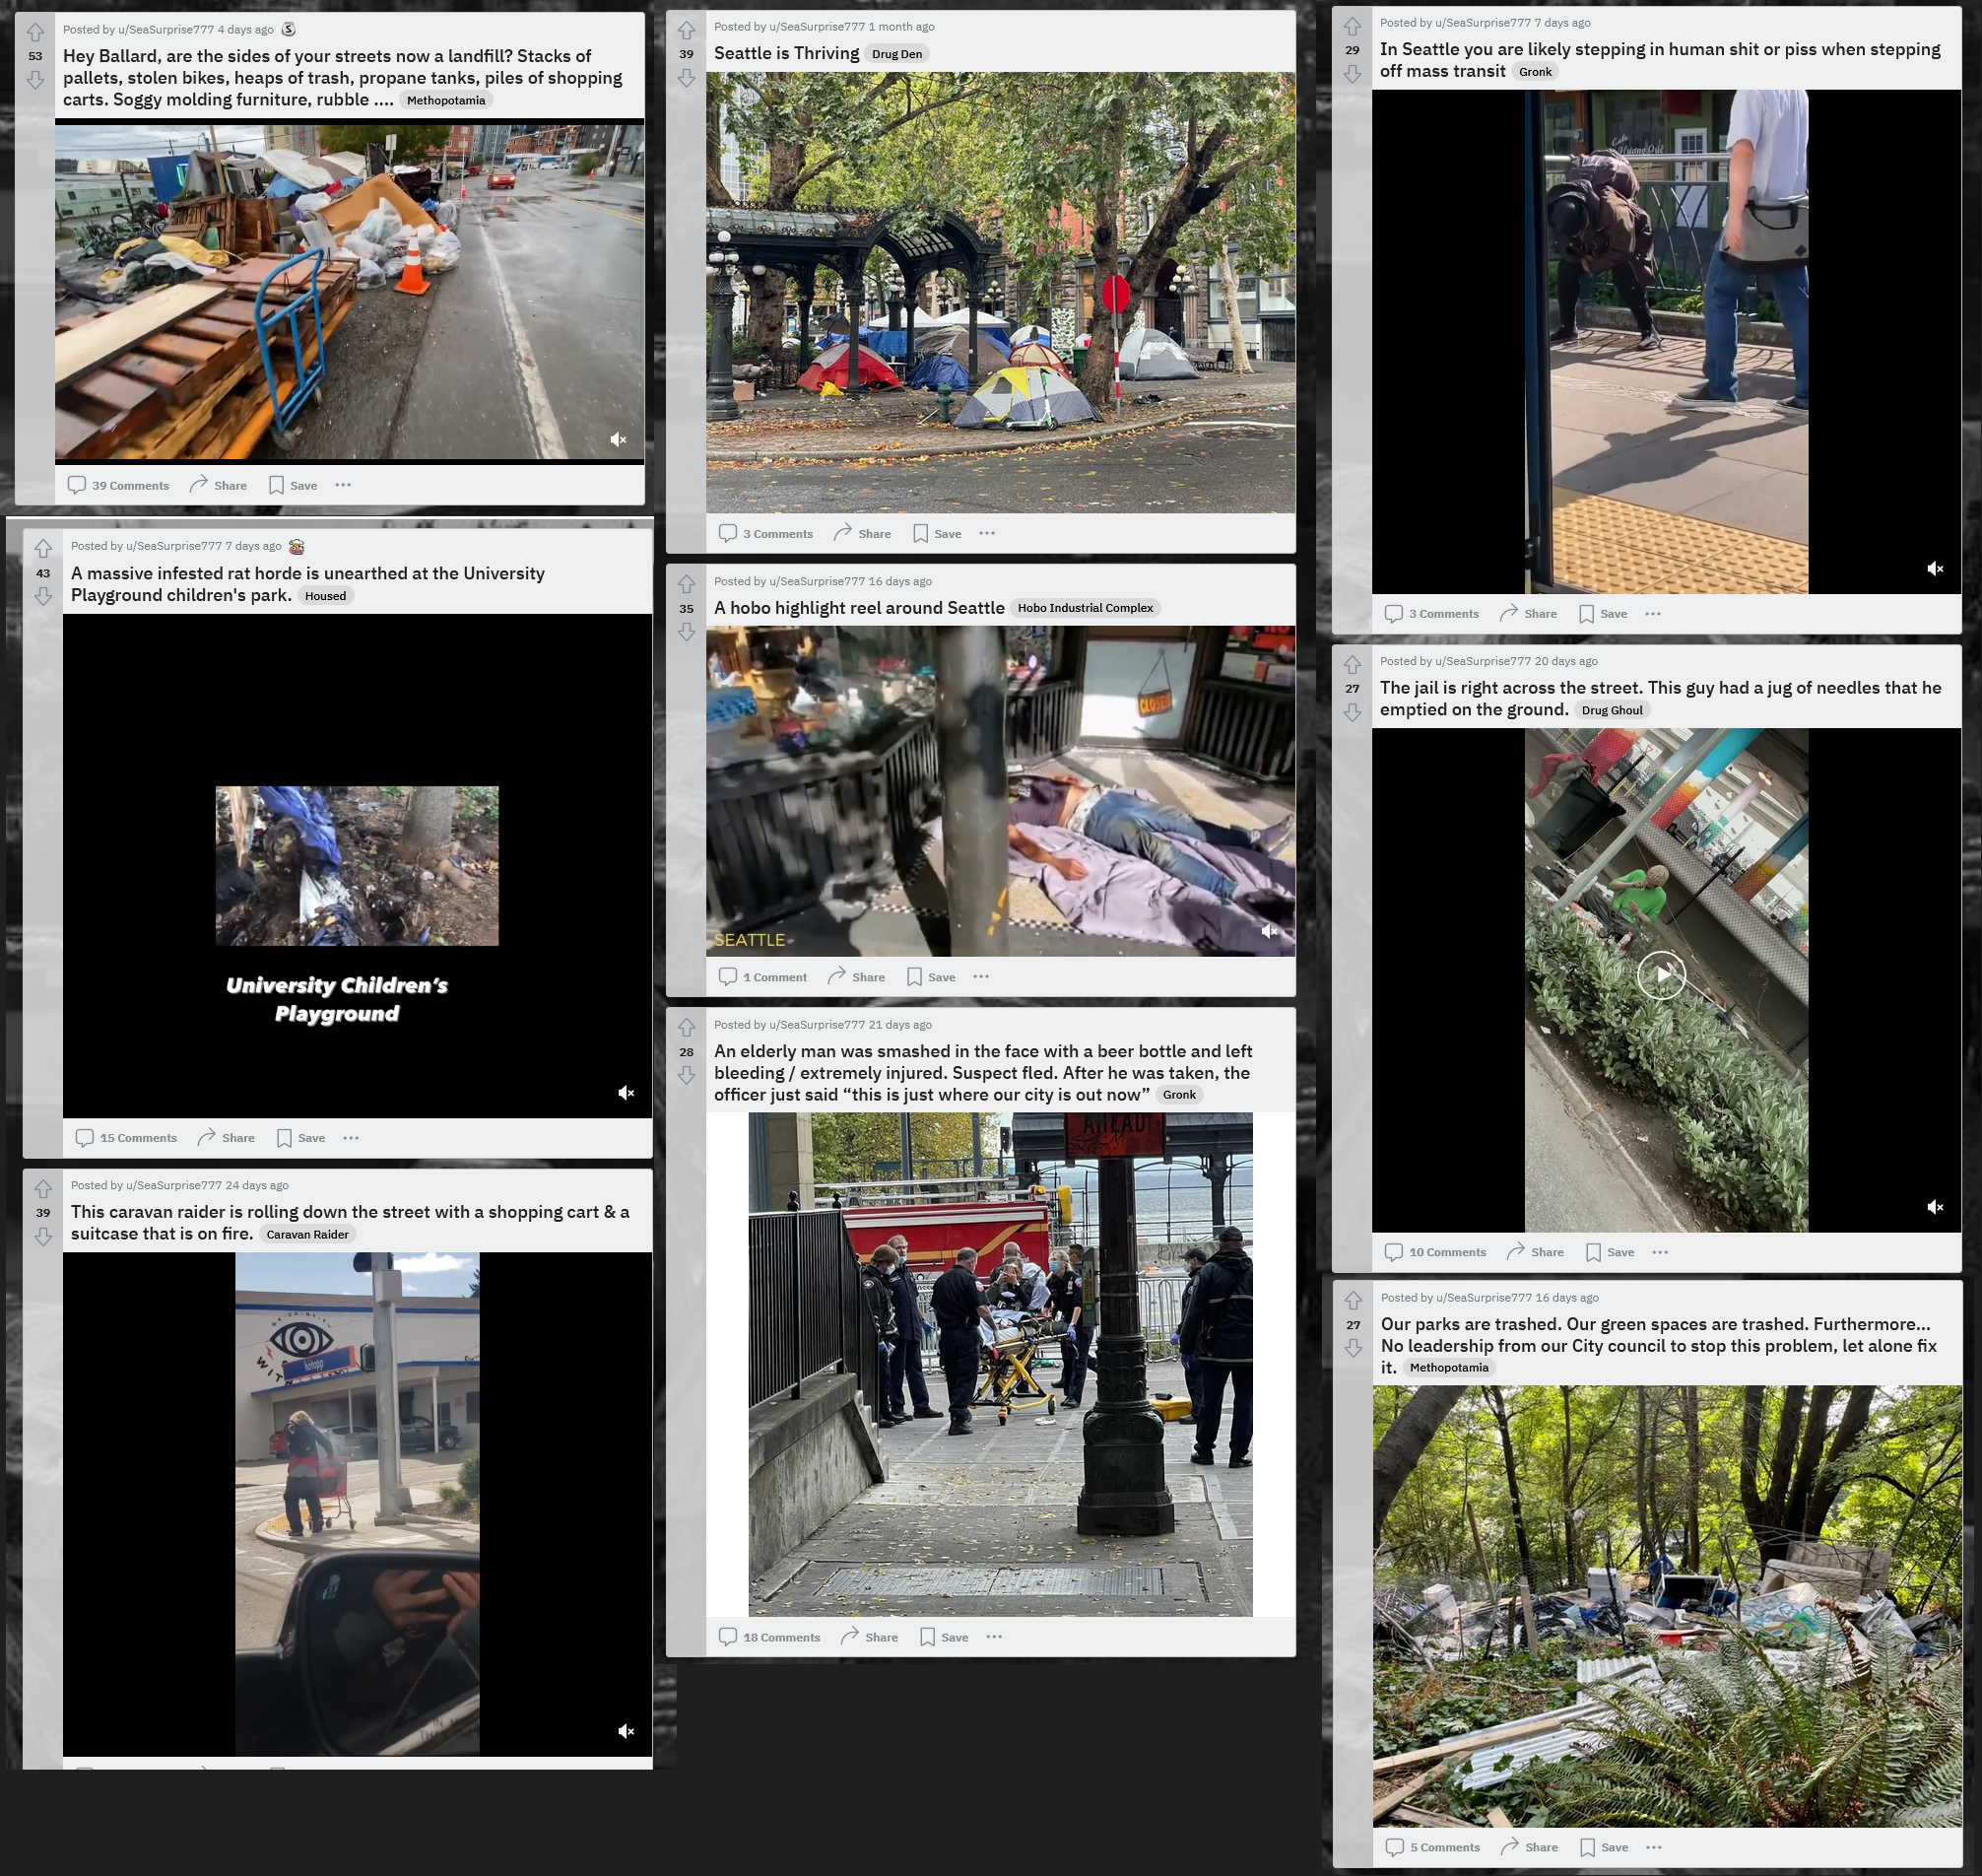Open the 10 Comments thread

(1435, 1252)
